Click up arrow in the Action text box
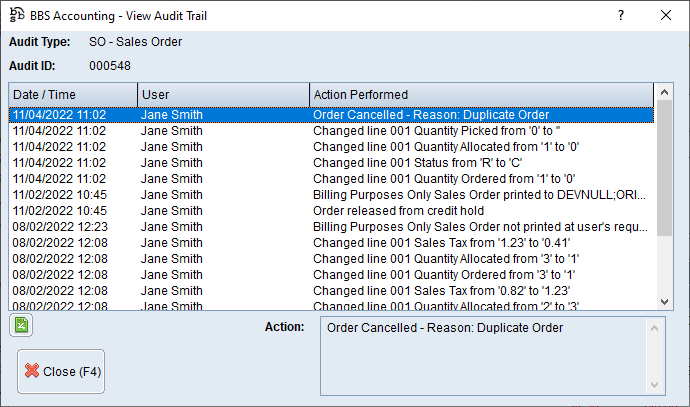The image size is (690, 407). 655,328
